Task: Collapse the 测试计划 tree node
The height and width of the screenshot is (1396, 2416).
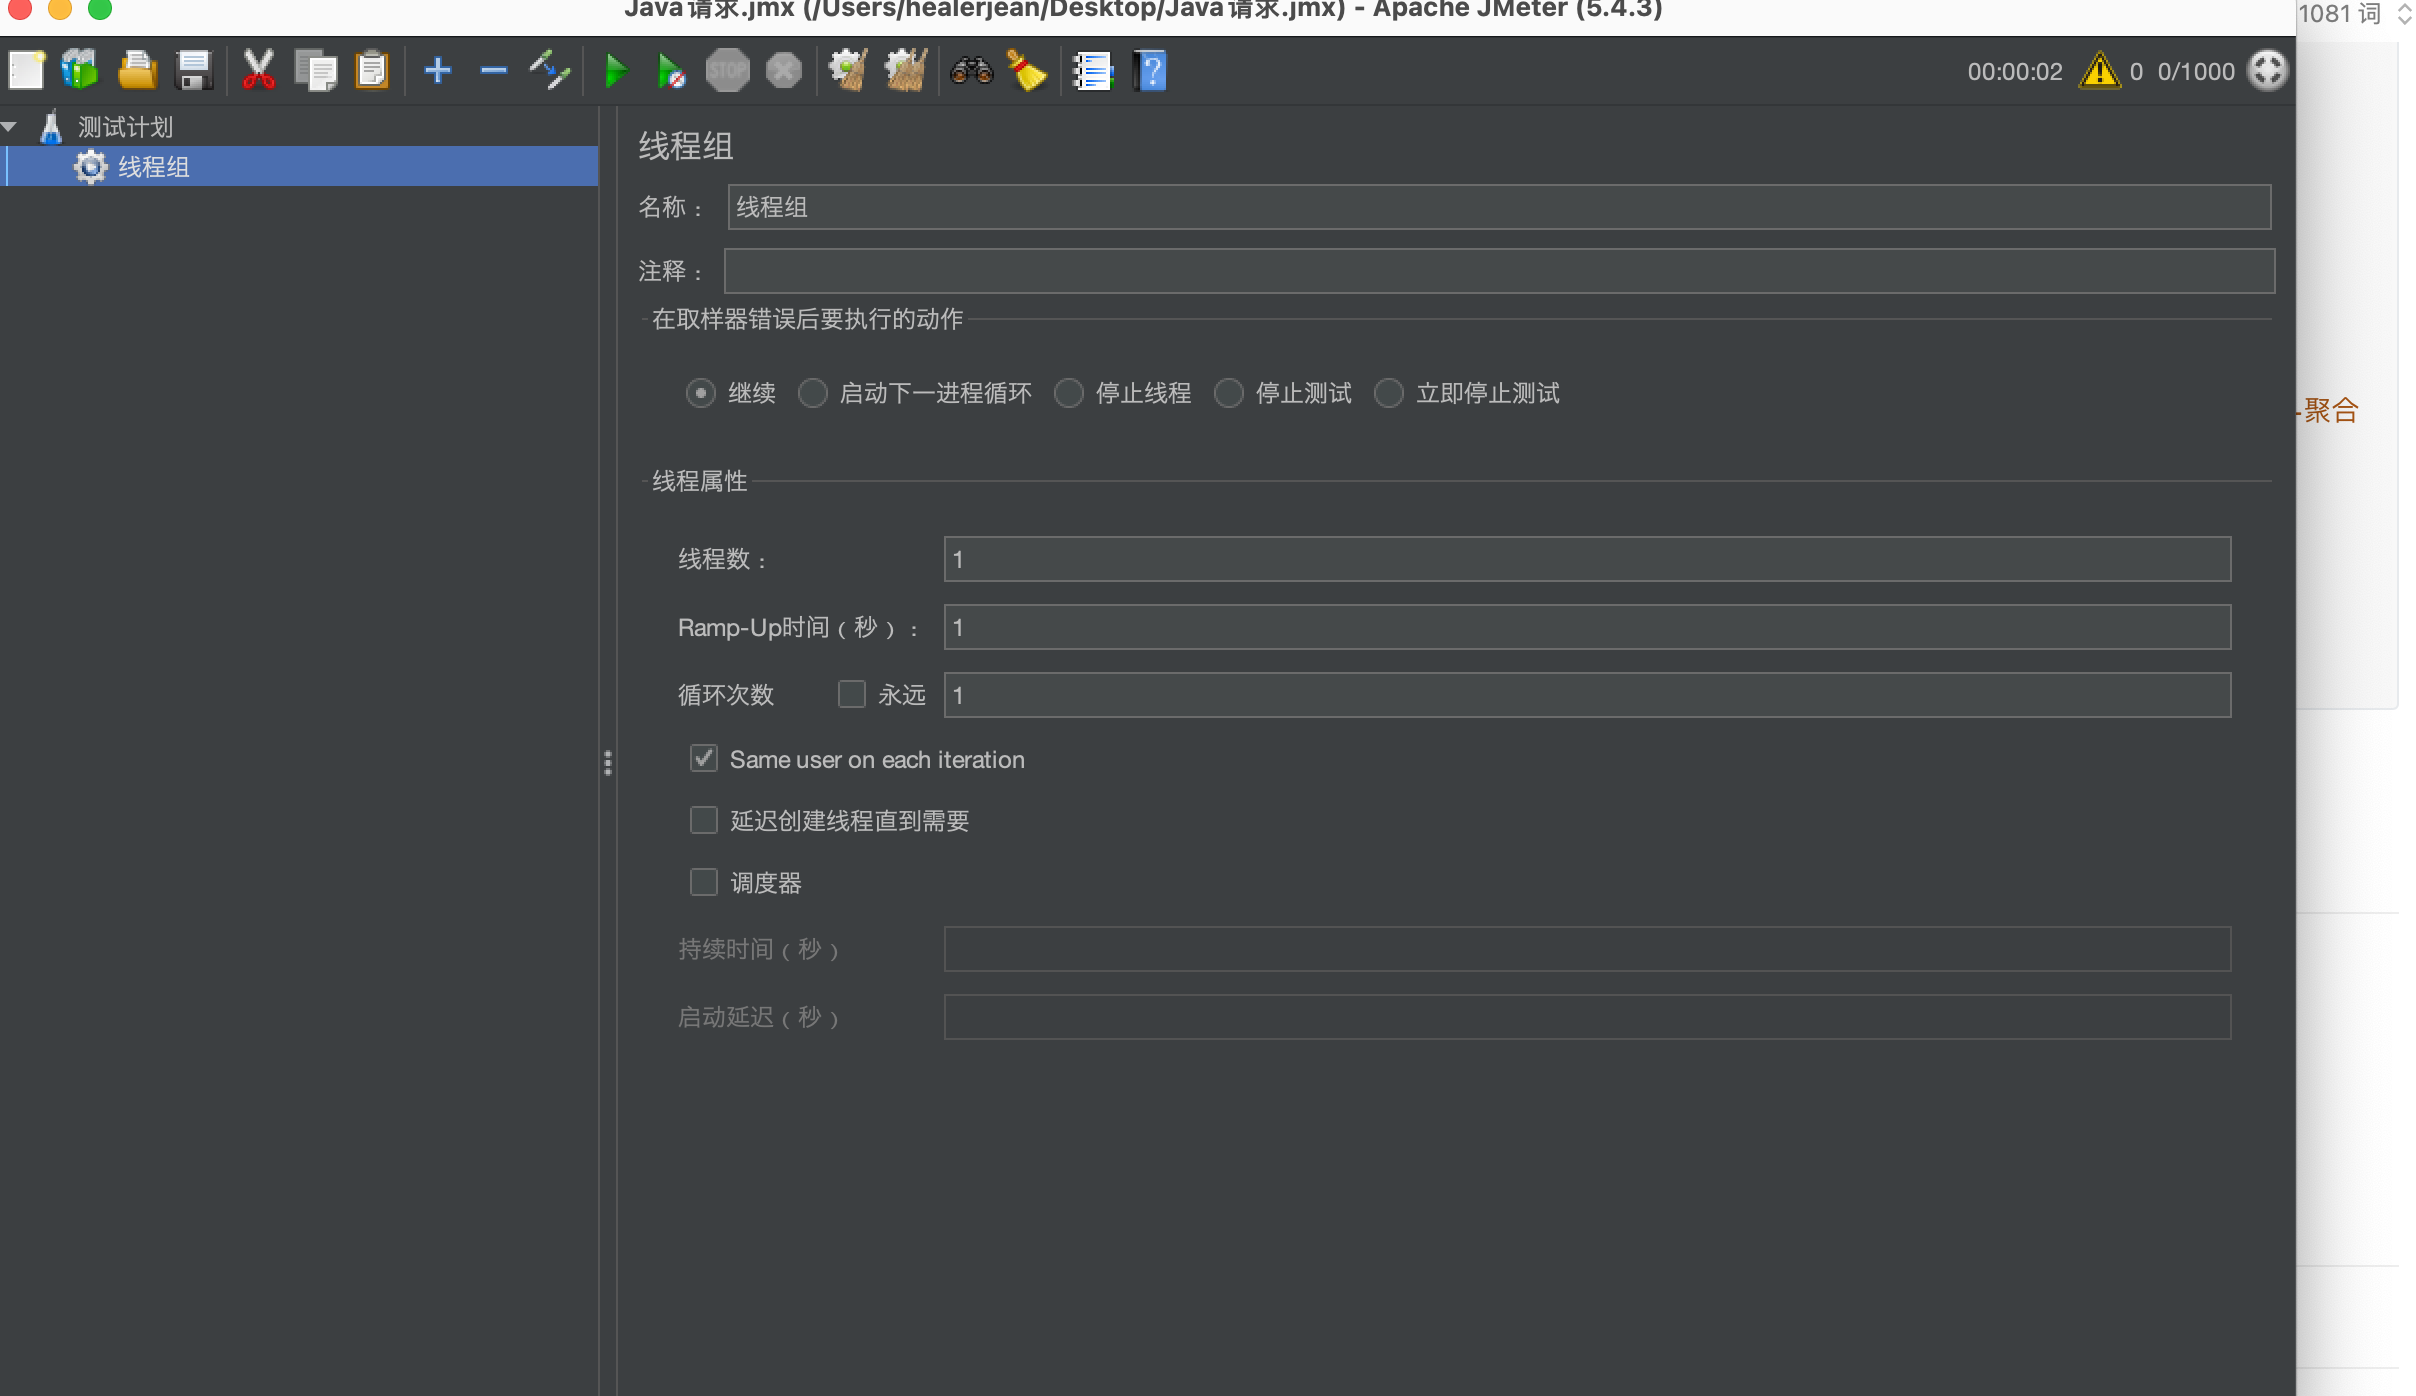Action: tap(10, 127)
